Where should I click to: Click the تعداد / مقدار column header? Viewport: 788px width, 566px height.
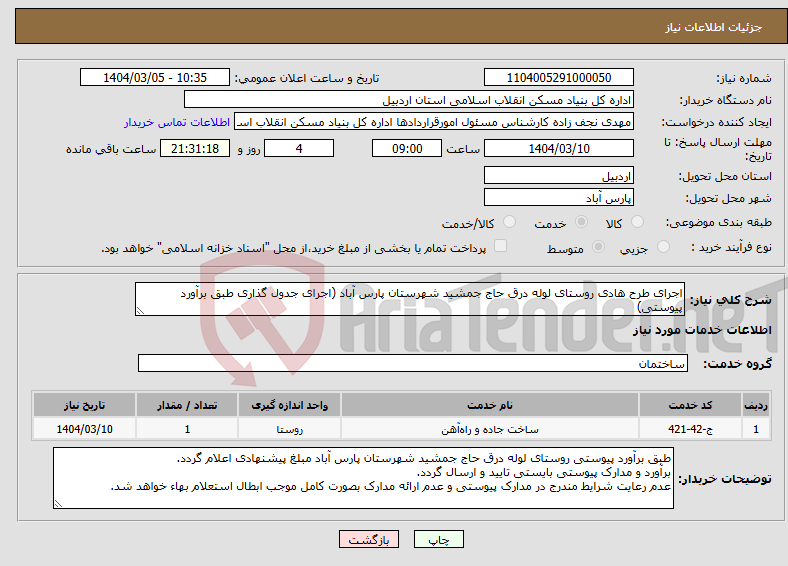[187, 405]
